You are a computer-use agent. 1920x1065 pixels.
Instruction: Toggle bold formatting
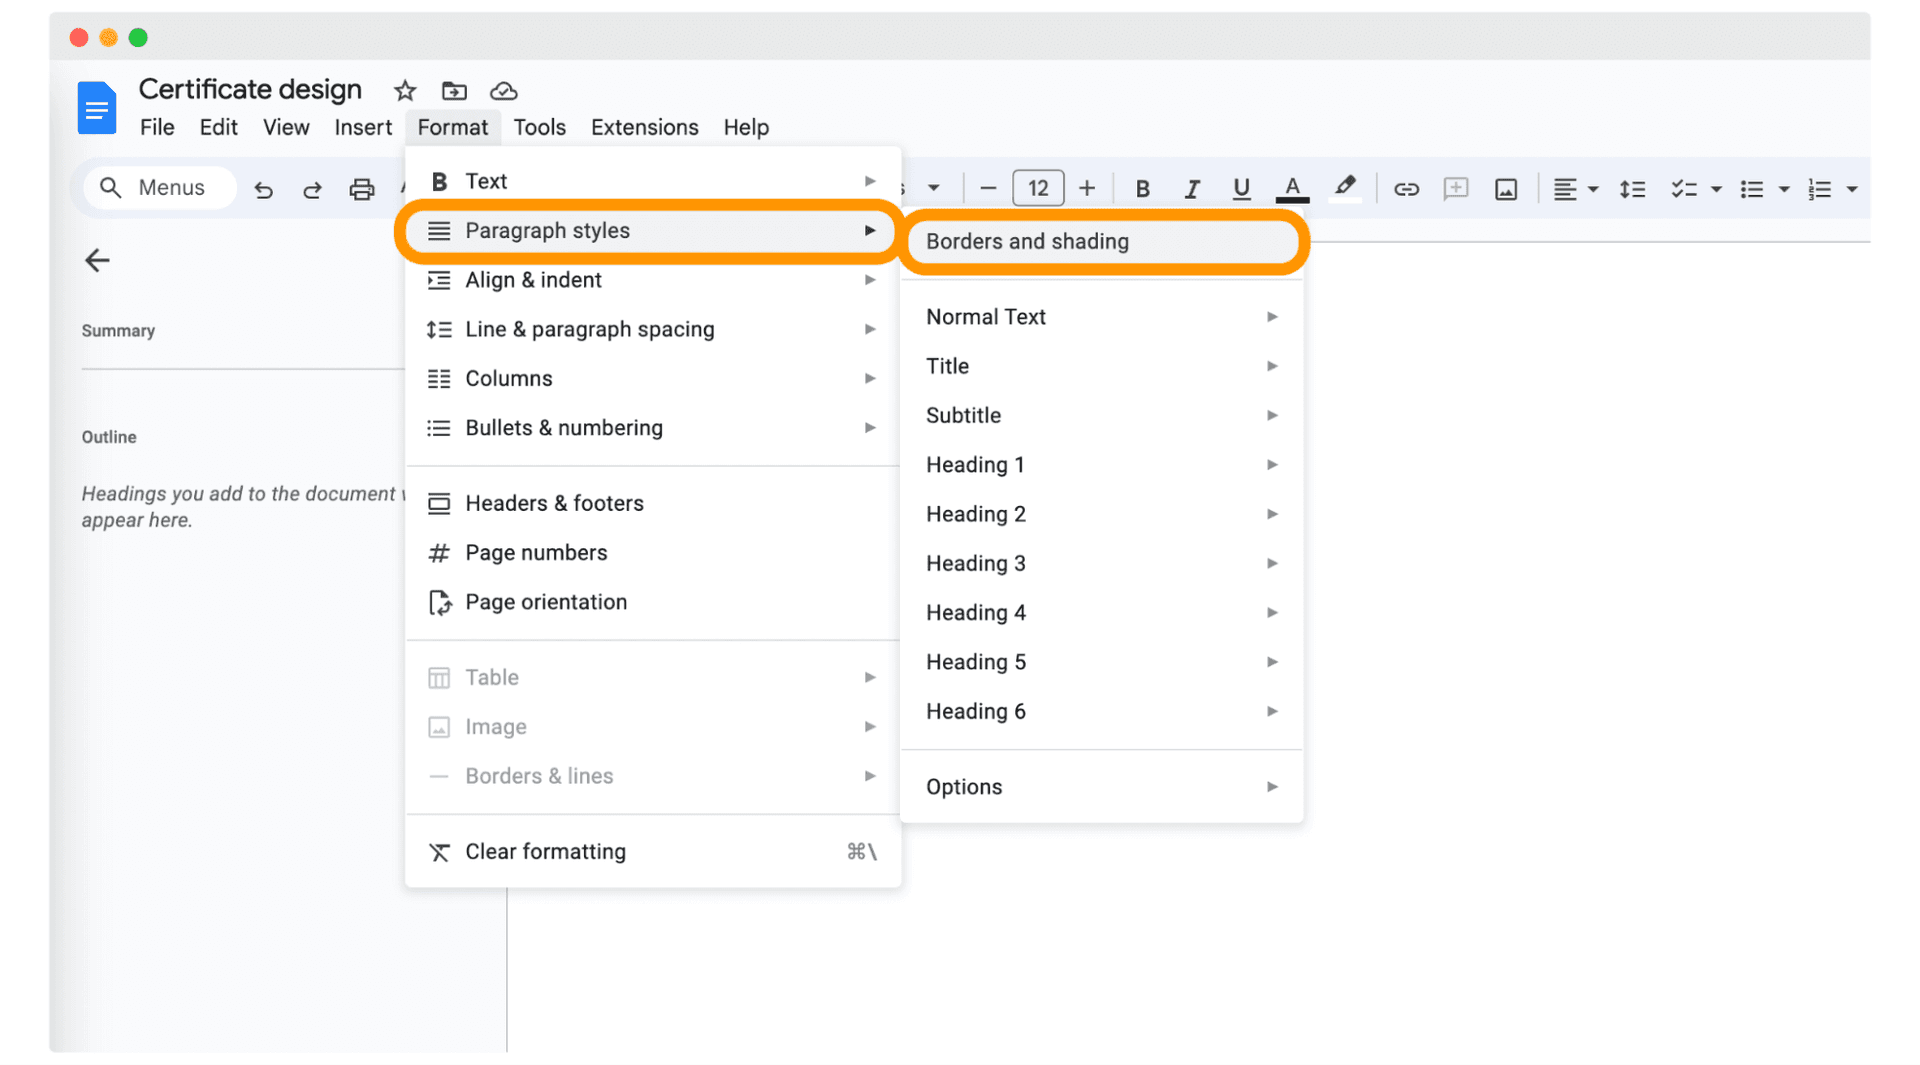1142,188
